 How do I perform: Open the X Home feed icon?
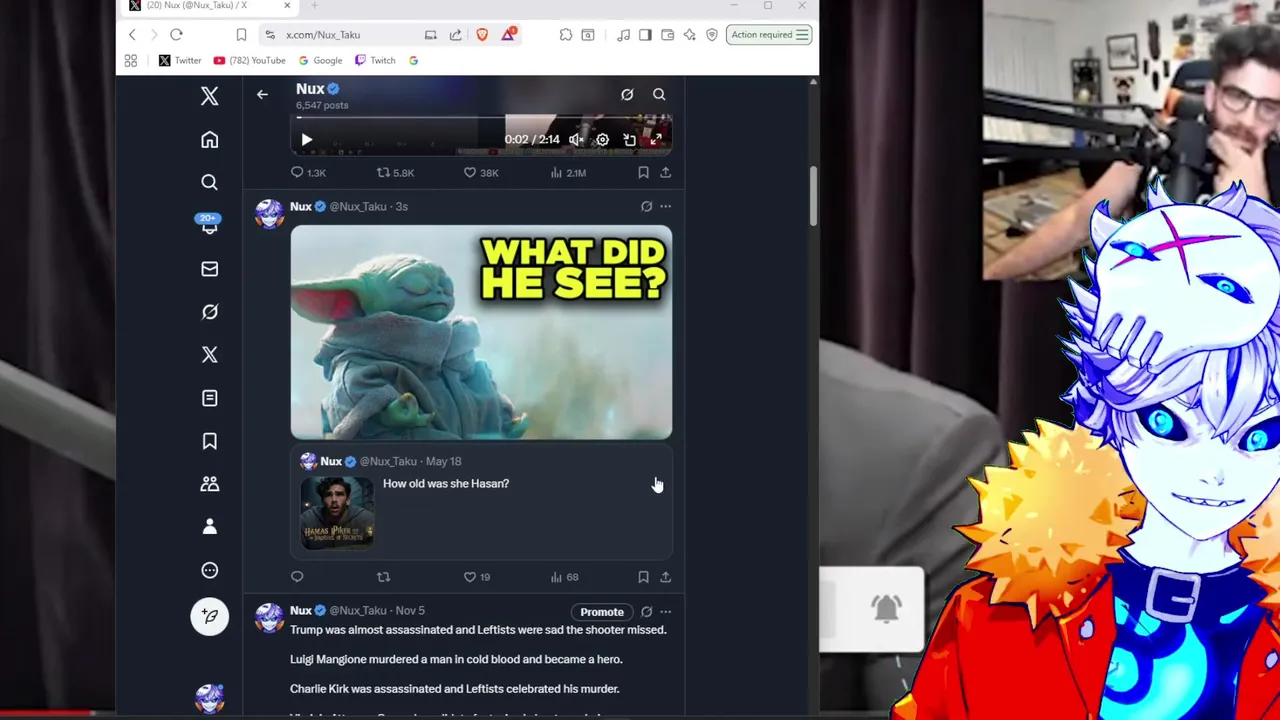209,140
